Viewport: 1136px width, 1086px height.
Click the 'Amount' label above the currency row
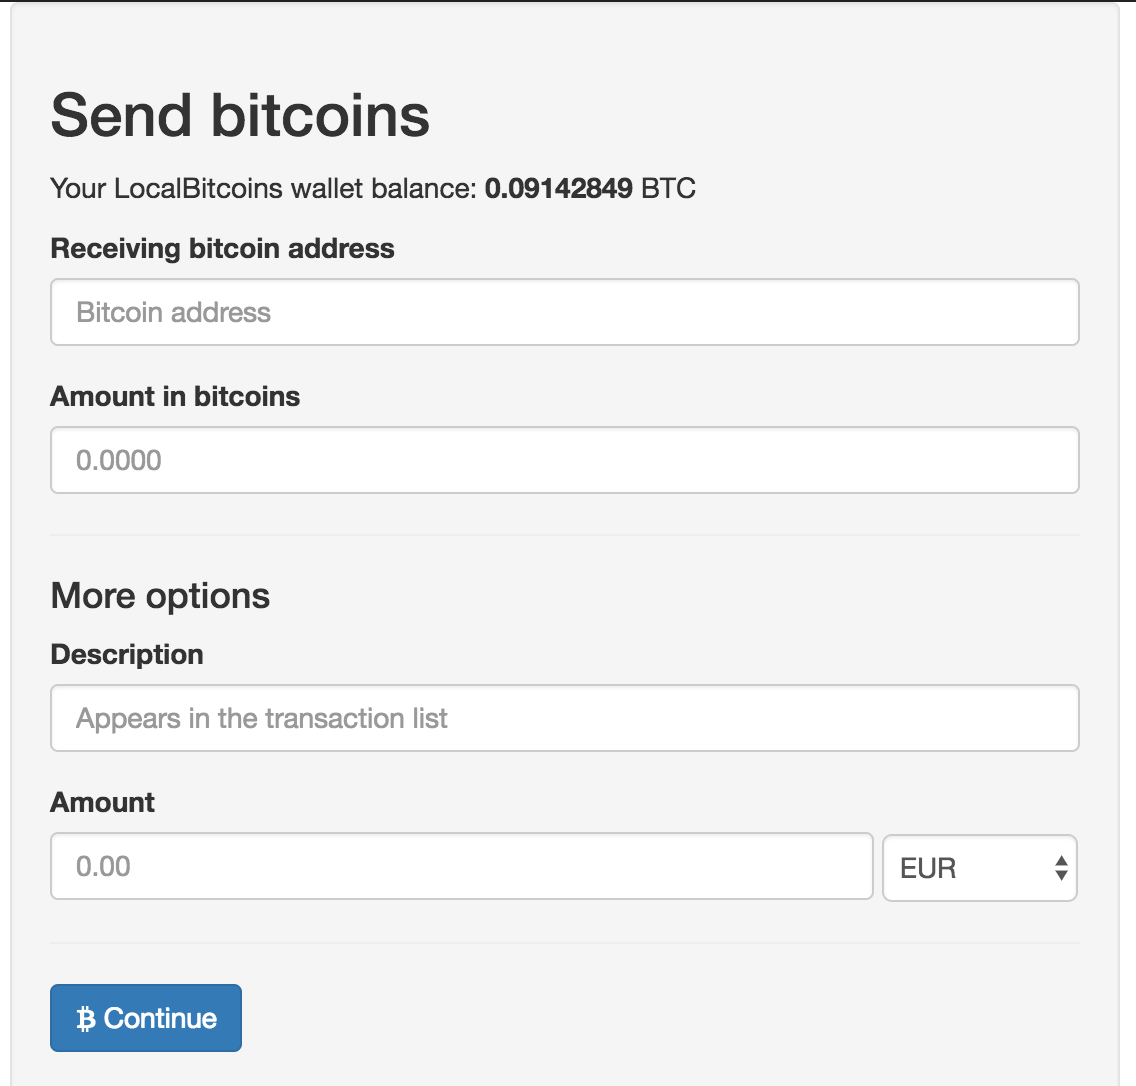pyautogui.click(x=102, y=802)
